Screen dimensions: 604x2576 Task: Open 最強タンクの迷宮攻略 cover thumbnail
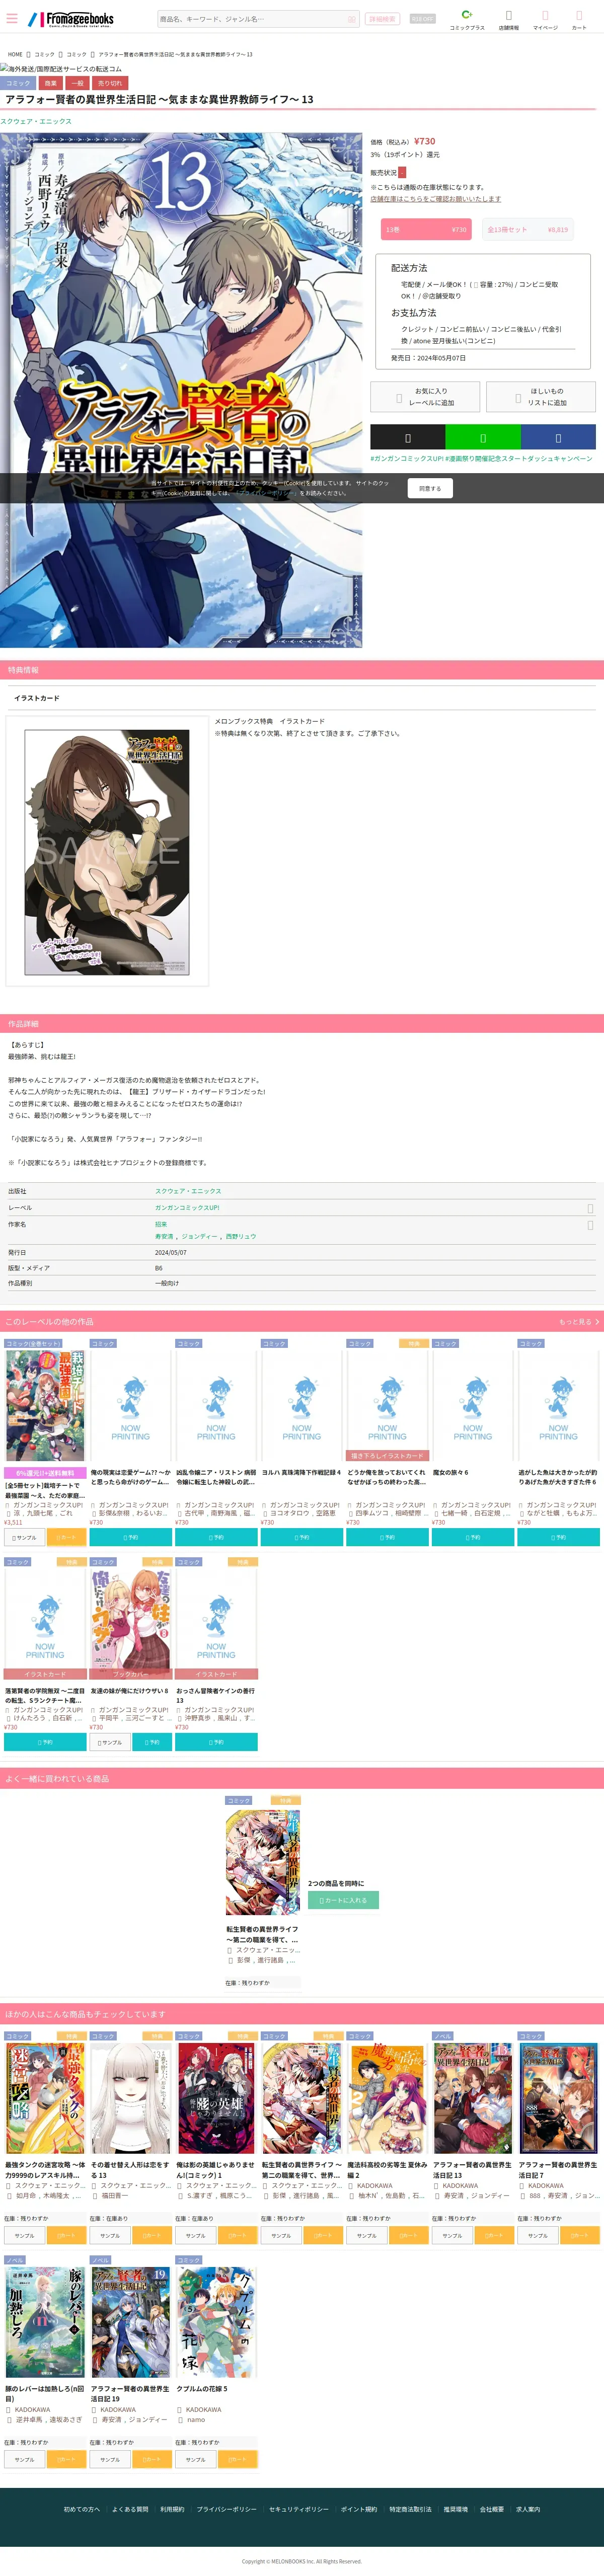45,2099
